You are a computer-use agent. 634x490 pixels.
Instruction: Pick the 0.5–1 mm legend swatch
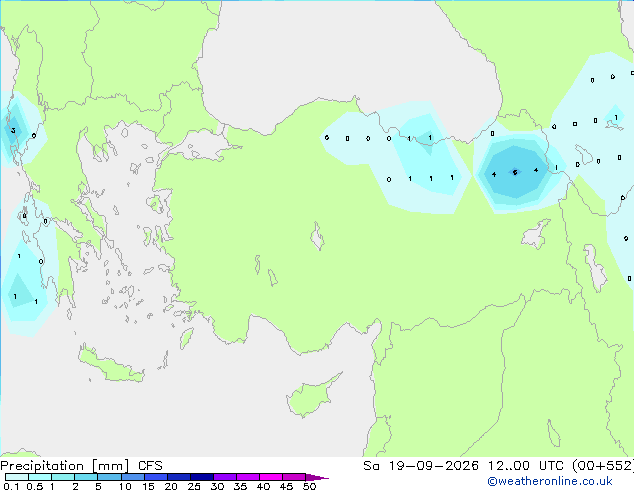point(40,477)
